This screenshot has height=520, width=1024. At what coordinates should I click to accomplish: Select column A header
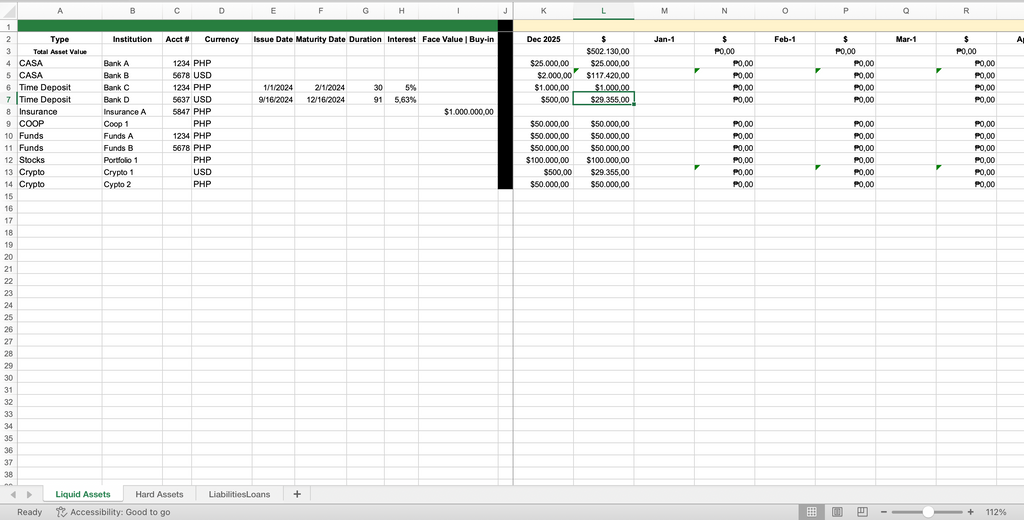click(x=60, y=10)
